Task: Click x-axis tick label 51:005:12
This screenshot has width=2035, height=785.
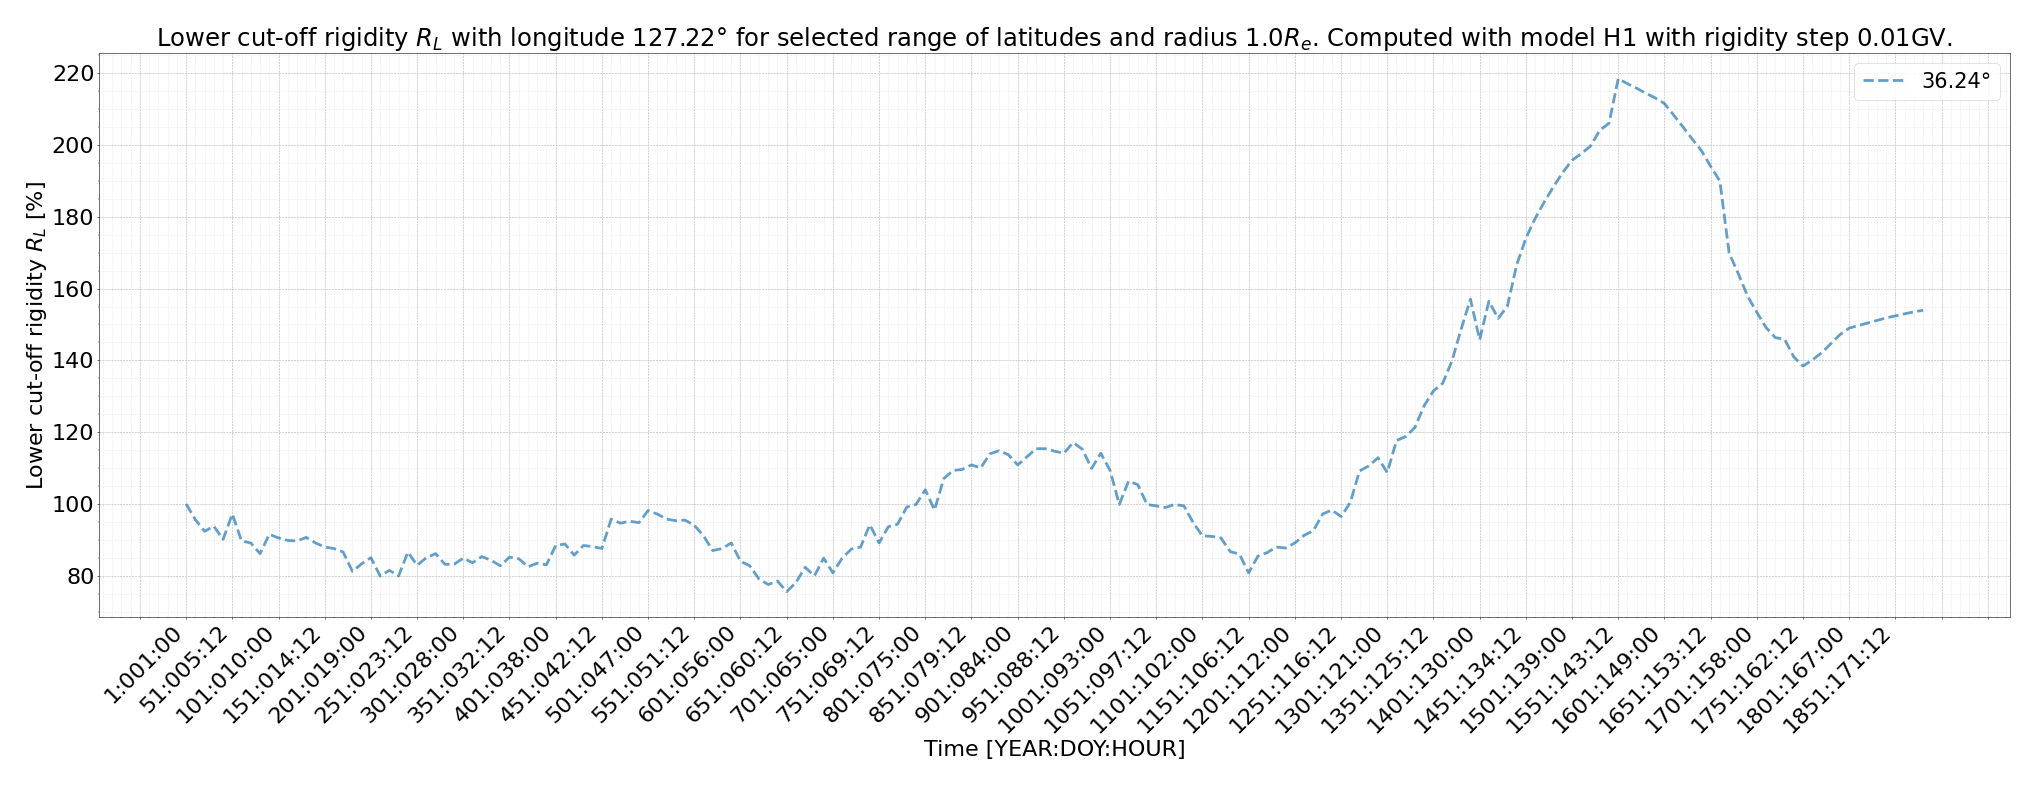Action: (185, 670)
